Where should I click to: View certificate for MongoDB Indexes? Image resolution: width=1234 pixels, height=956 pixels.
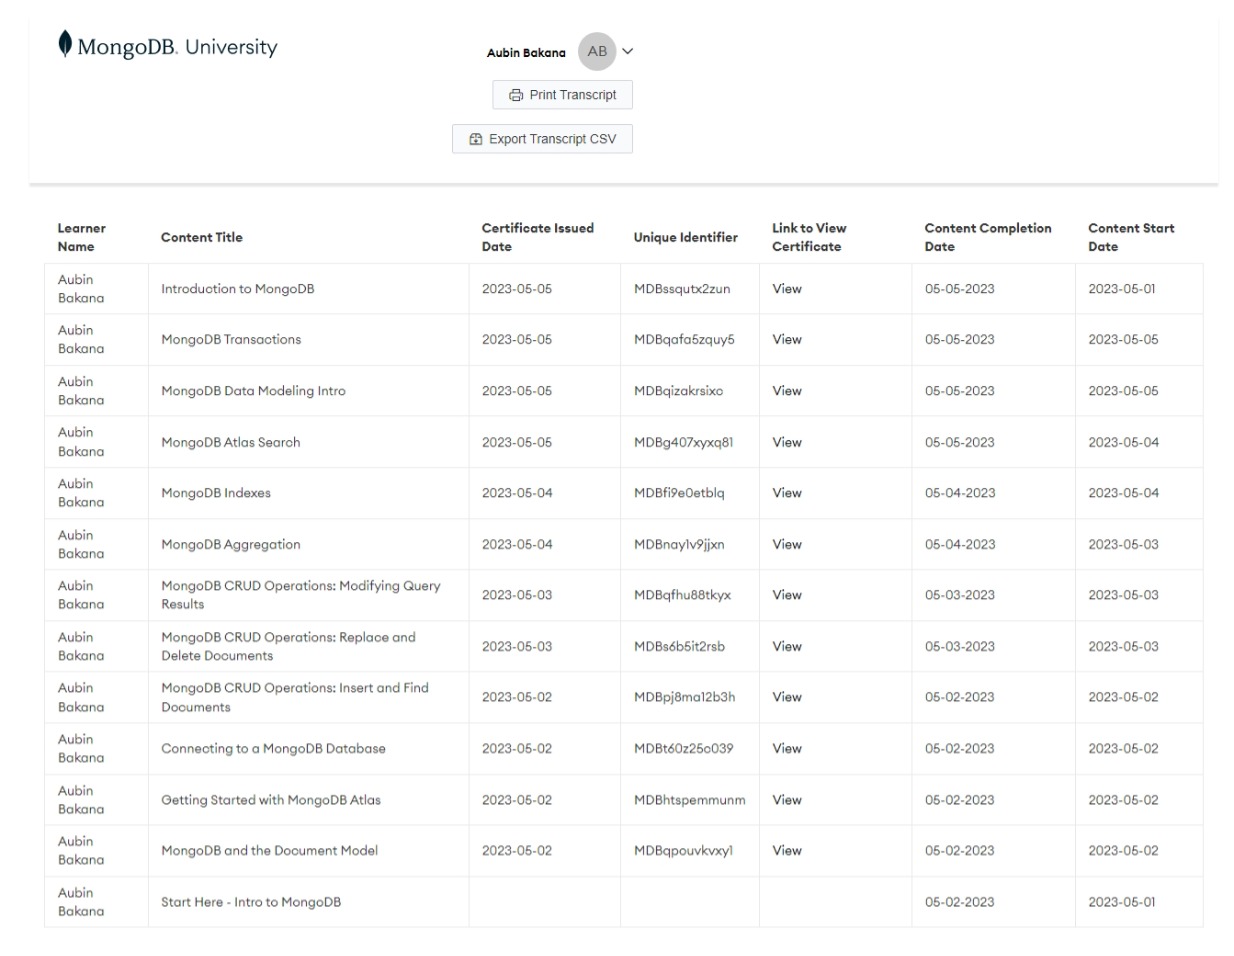coord(787,493)
